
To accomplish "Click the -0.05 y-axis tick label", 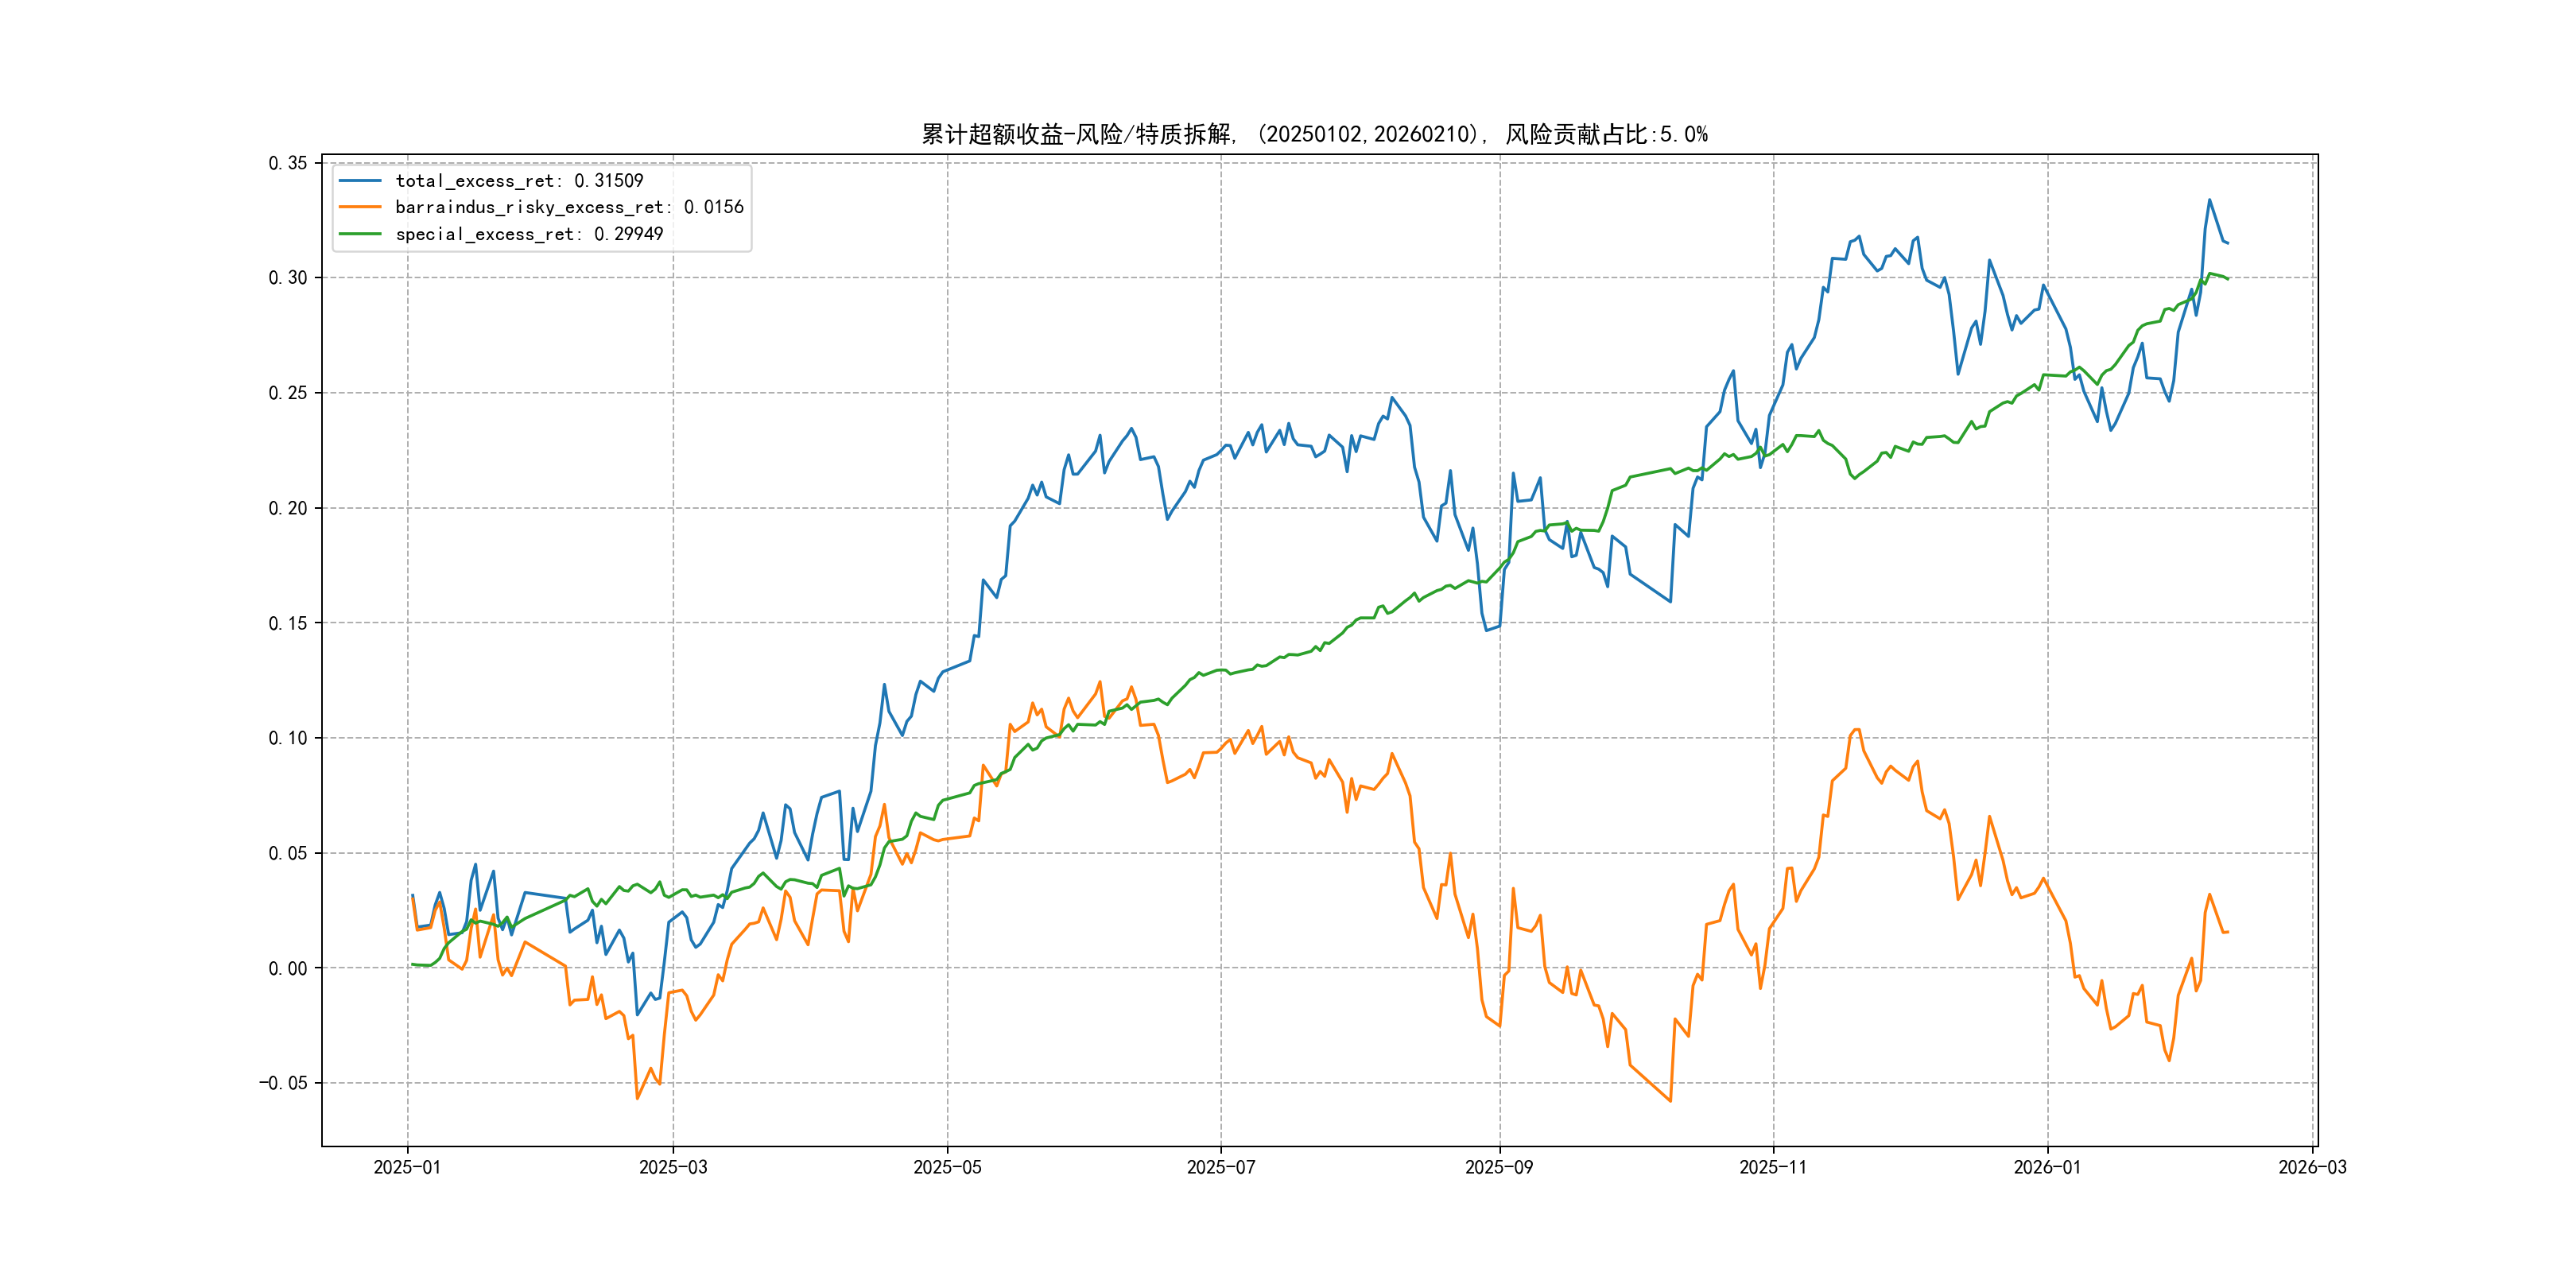I will 284,1083.
